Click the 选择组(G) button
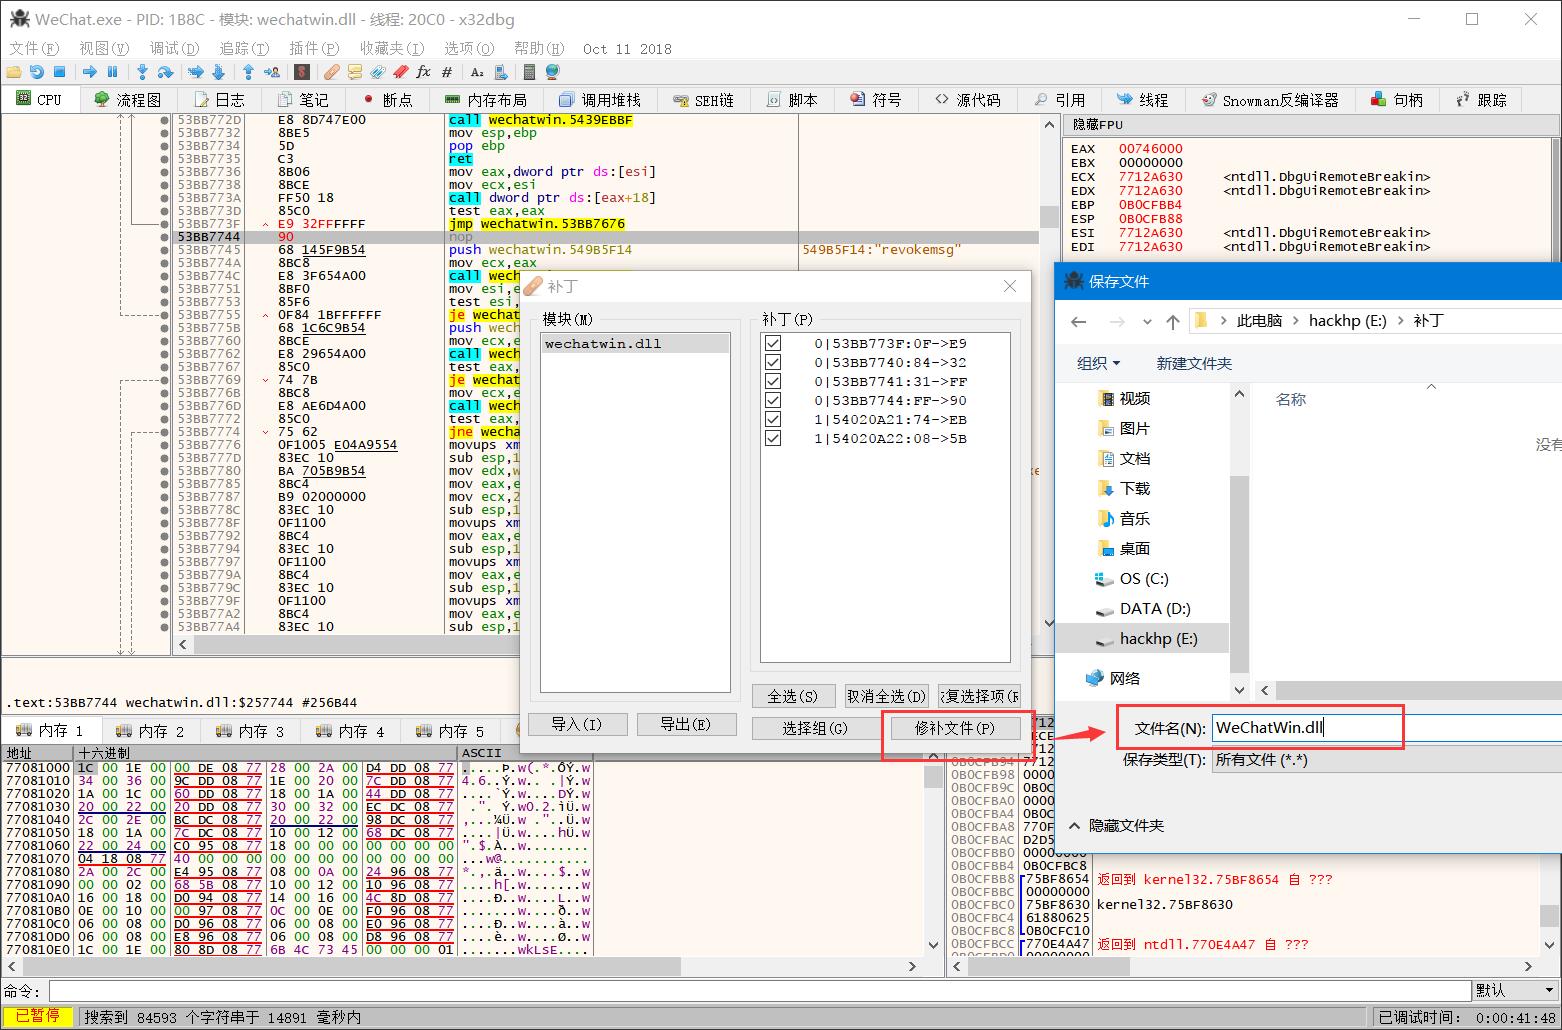Viewport: 1562px width, 1030px height. (x=814, y=728)
